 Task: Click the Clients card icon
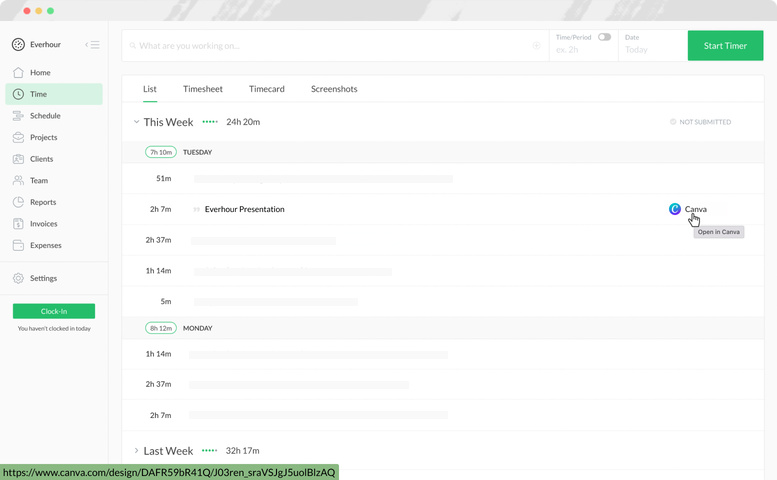pyautogui.click(x=18, y=159)
